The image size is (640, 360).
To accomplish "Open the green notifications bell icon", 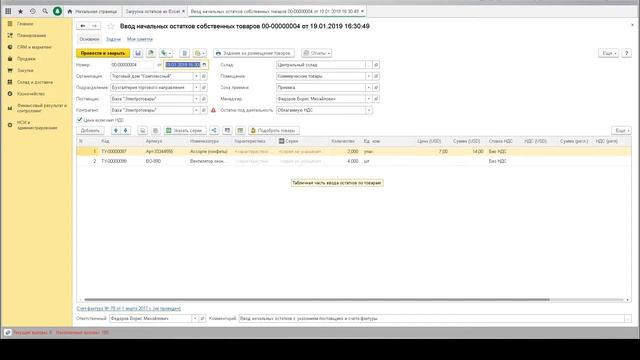I will point(58,11).
